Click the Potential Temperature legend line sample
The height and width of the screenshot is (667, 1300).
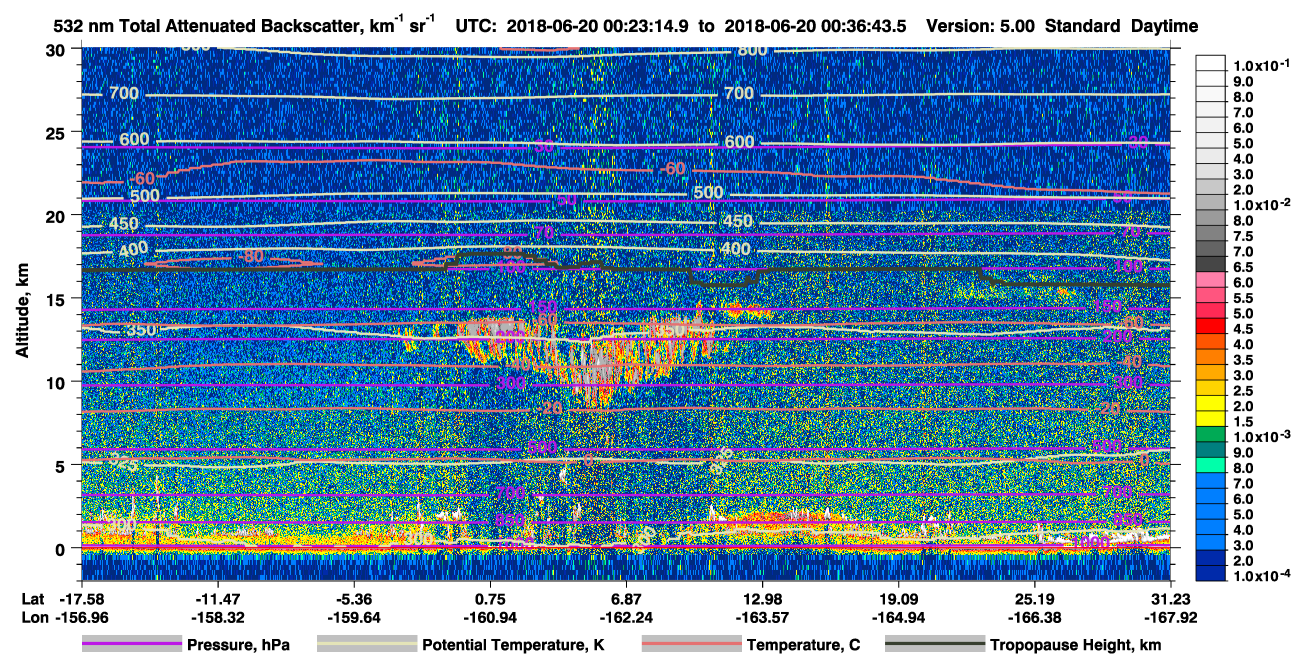click(366, 645)
